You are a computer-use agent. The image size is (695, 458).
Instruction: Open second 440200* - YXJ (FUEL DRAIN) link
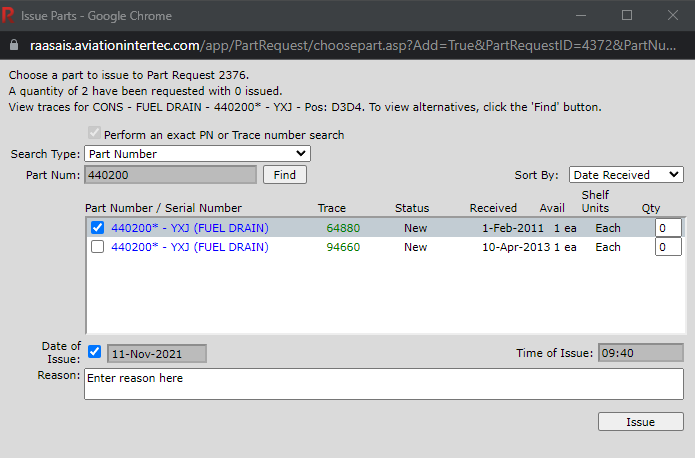[189, 247]
